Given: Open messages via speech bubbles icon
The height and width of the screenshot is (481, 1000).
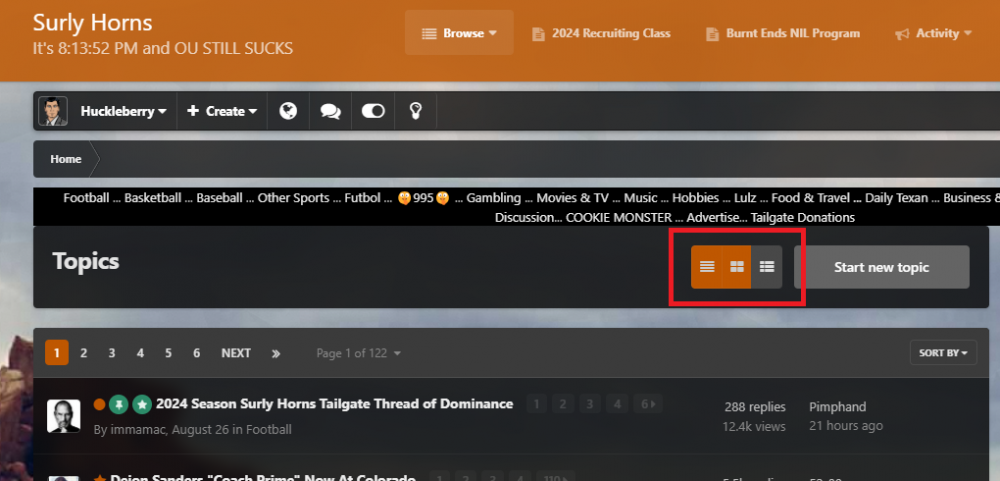Looking at the screenshot, I should (330, 111).
